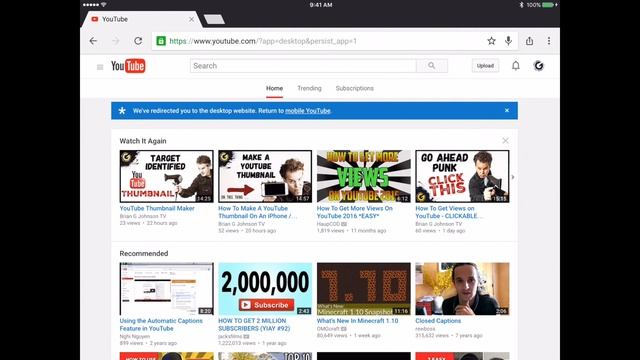Viewport: 640px width, 360px height.
Task: Open the jacksfilms channel name
Action: click(230, 336)
